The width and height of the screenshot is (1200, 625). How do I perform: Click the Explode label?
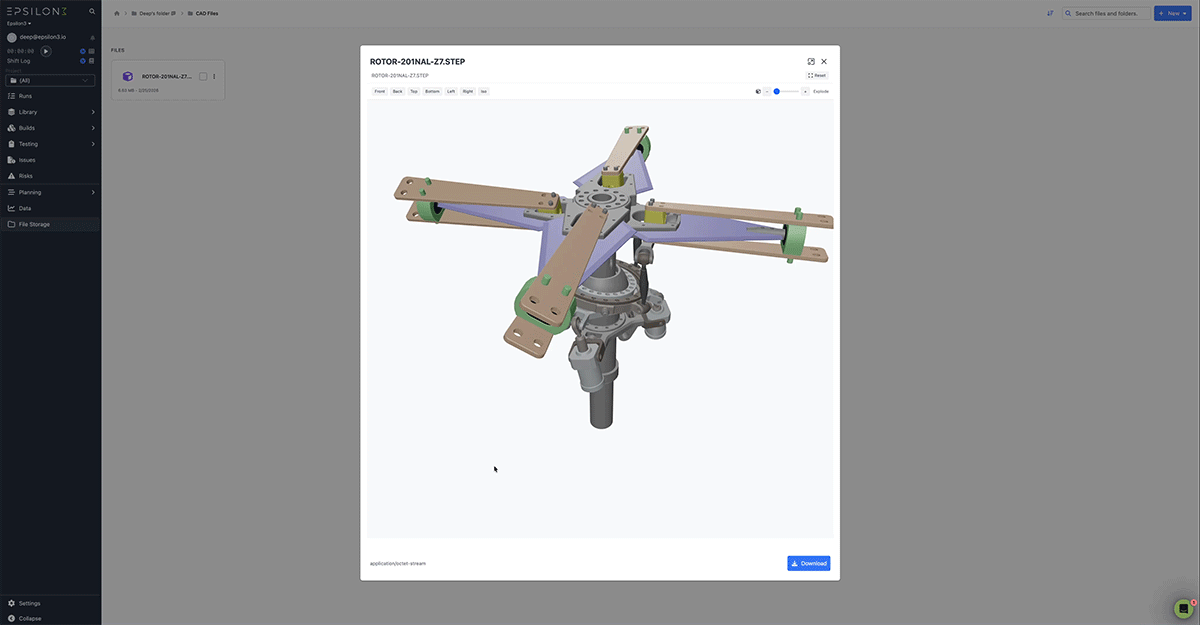click(821, 91)
